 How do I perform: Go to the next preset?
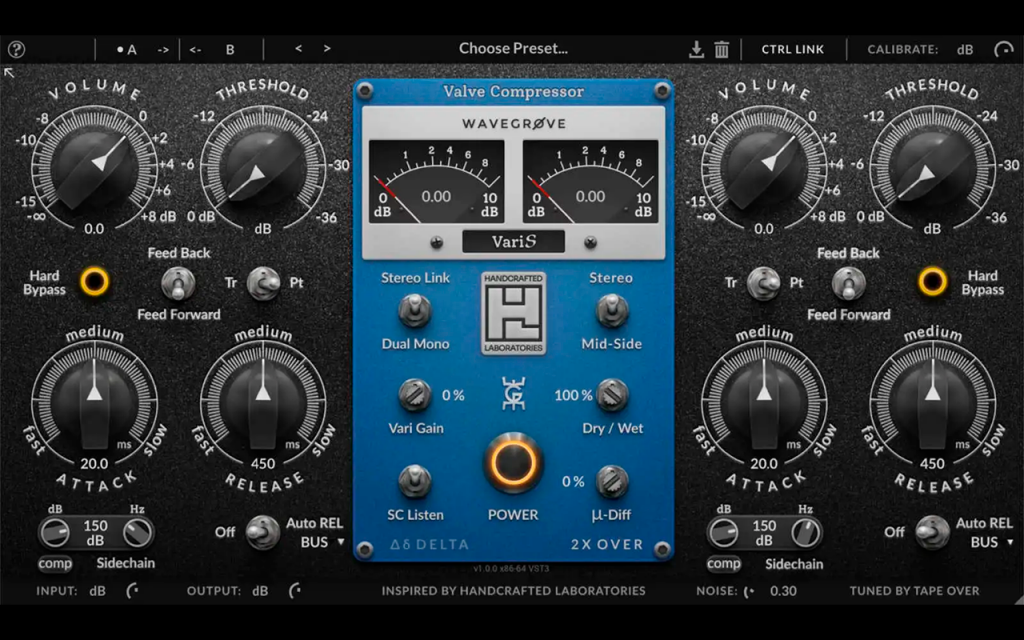327,48
